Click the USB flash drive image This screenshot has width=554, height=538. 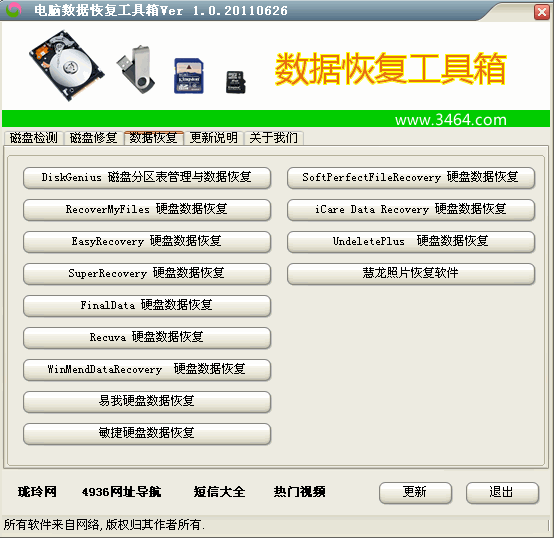136,69
